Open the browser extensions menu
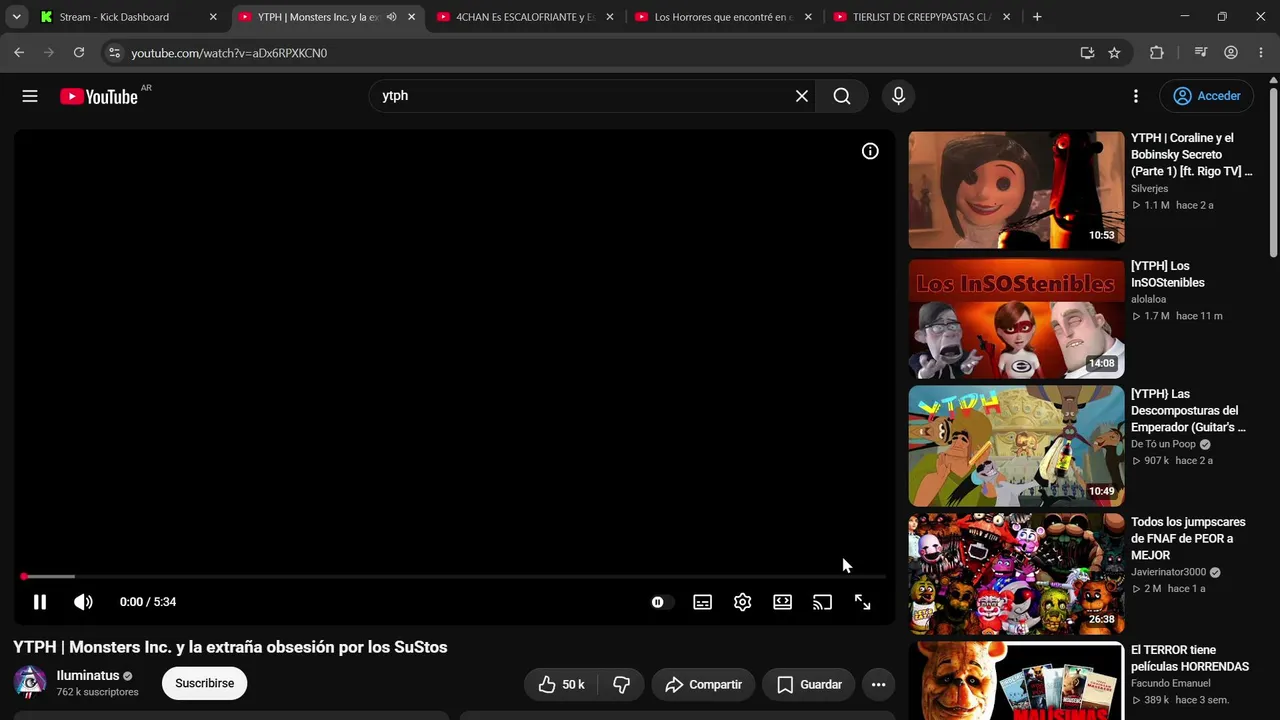The width and height of the screenshot is (1280, 720). [x=1157, y=53]
